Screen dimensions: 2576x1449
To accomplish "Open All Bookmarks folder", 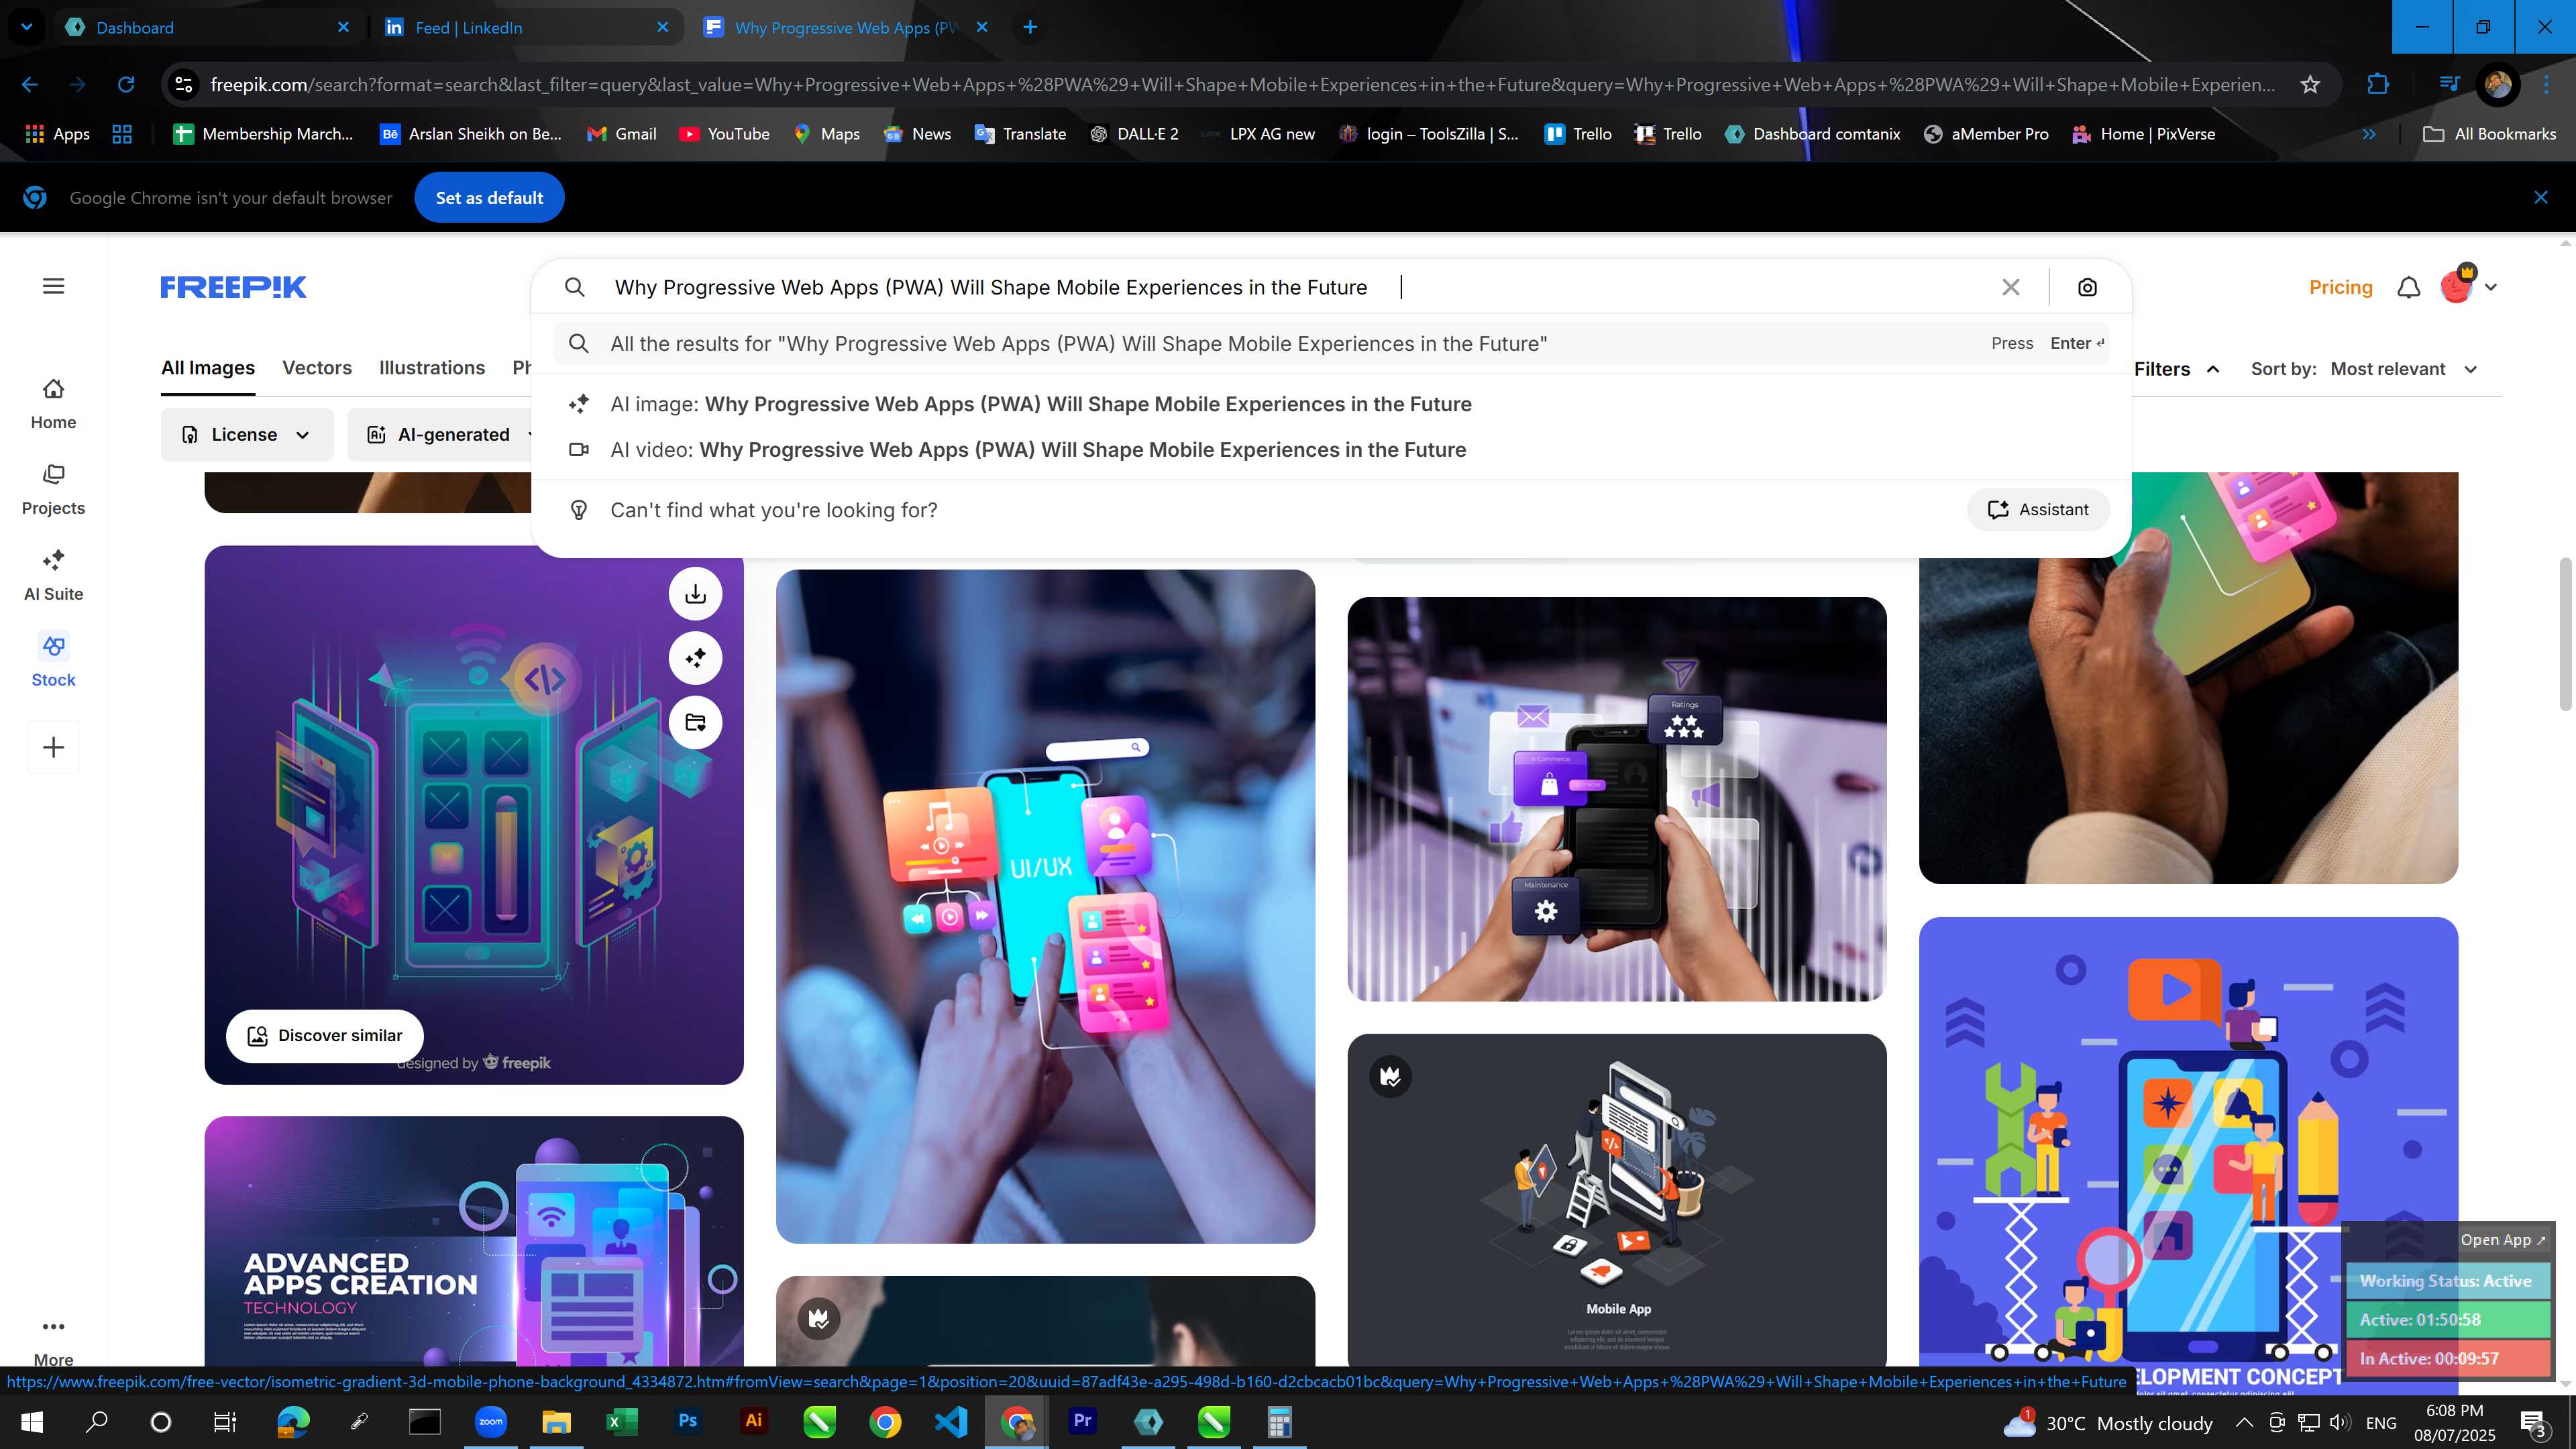I will coord(2490,134).
